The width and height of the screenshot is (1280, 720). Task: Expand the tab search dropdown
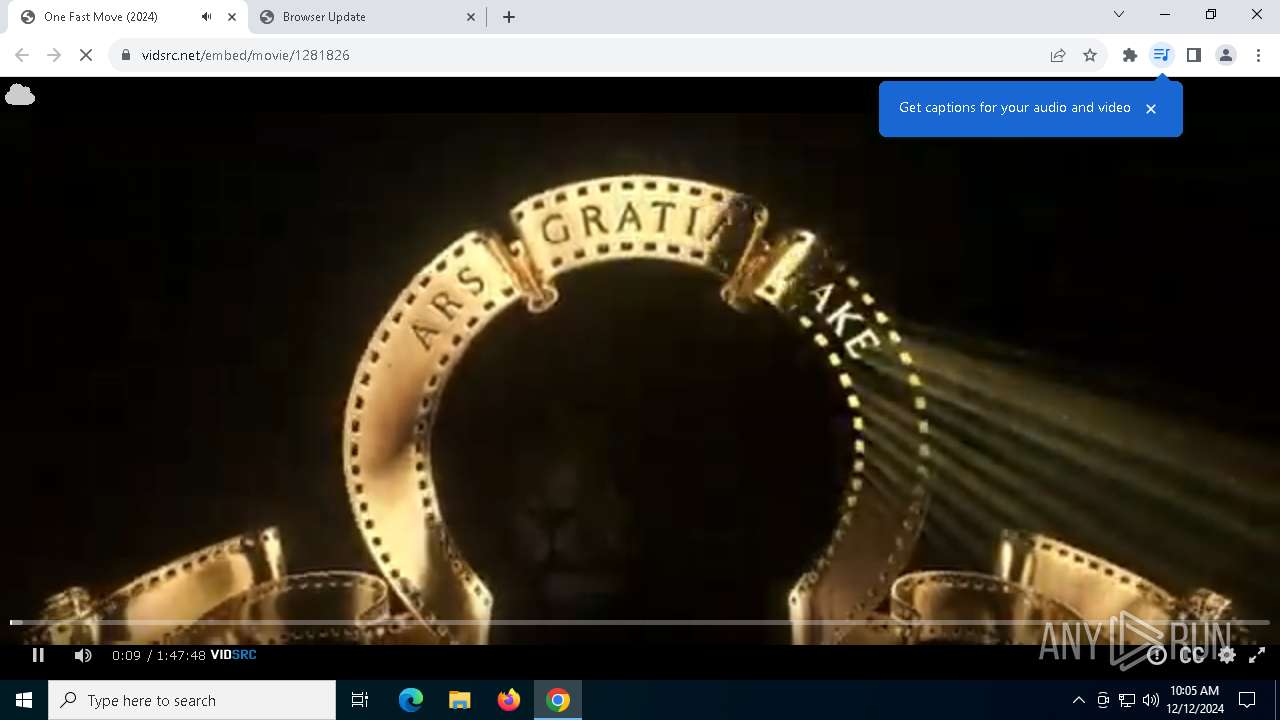(x=1119, y=14)
